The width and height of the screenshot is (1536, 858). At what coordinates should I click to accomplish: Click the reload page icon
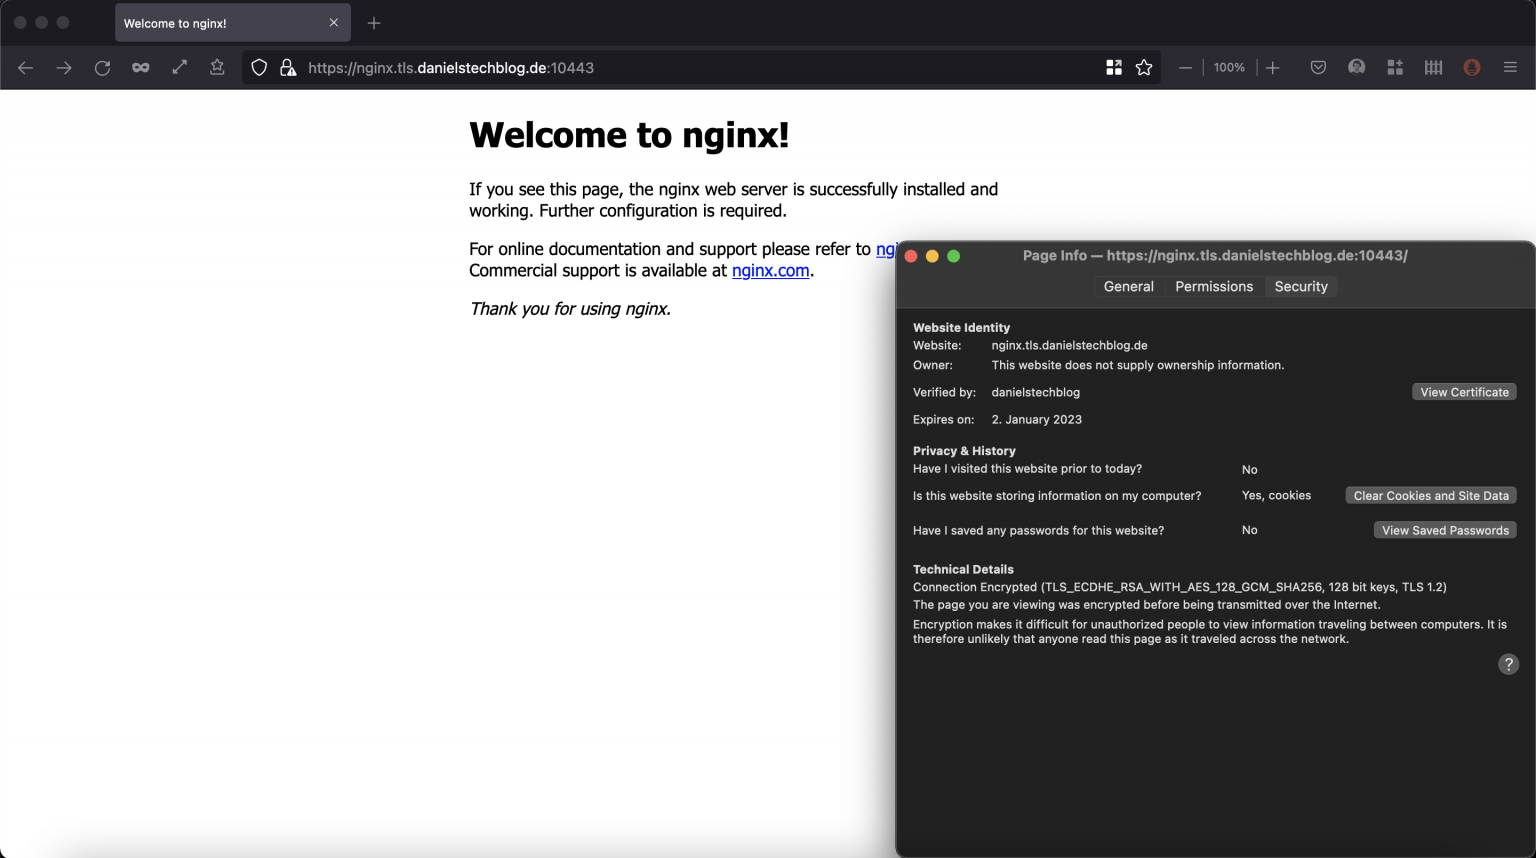point(102,67)
